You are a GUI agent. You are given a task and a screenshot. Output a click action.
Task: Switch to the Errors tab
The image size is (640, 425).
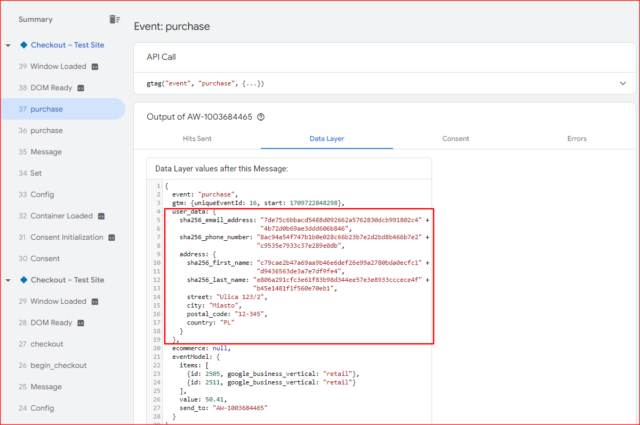(577, 138)
